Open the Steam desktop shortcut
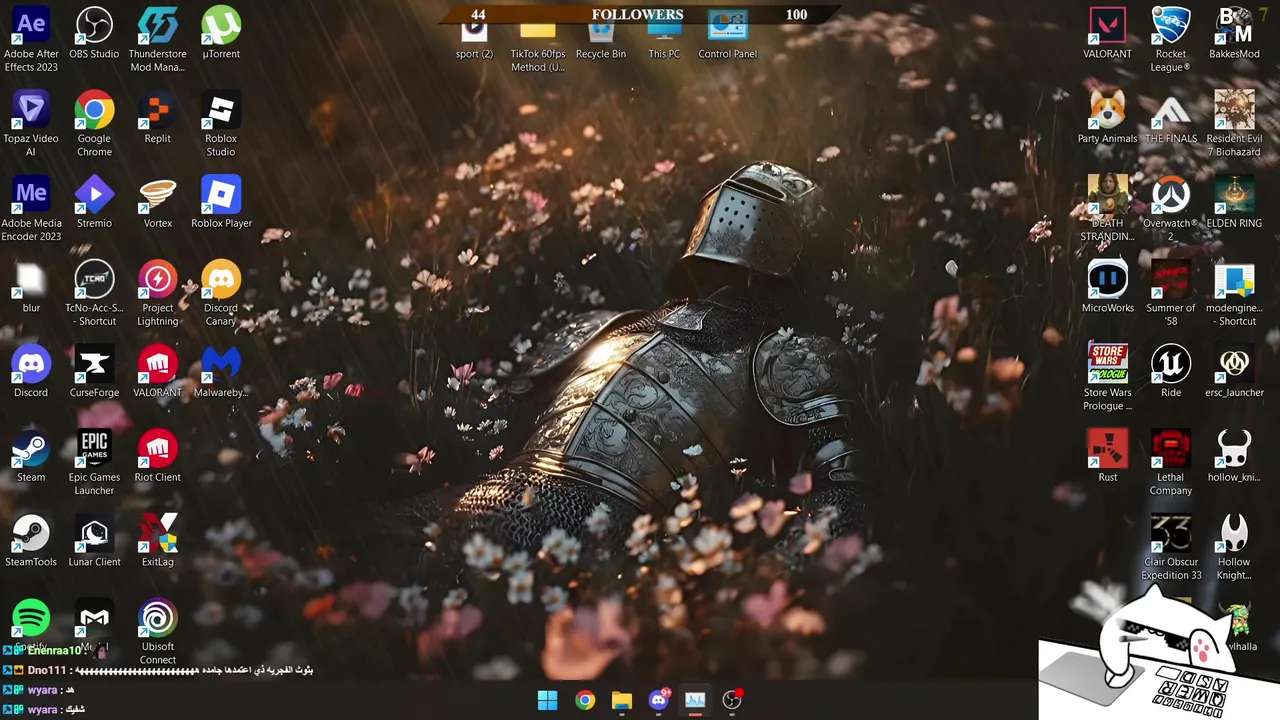Image resolution: width=1280 pixels, height=720 pixels. 31,457
